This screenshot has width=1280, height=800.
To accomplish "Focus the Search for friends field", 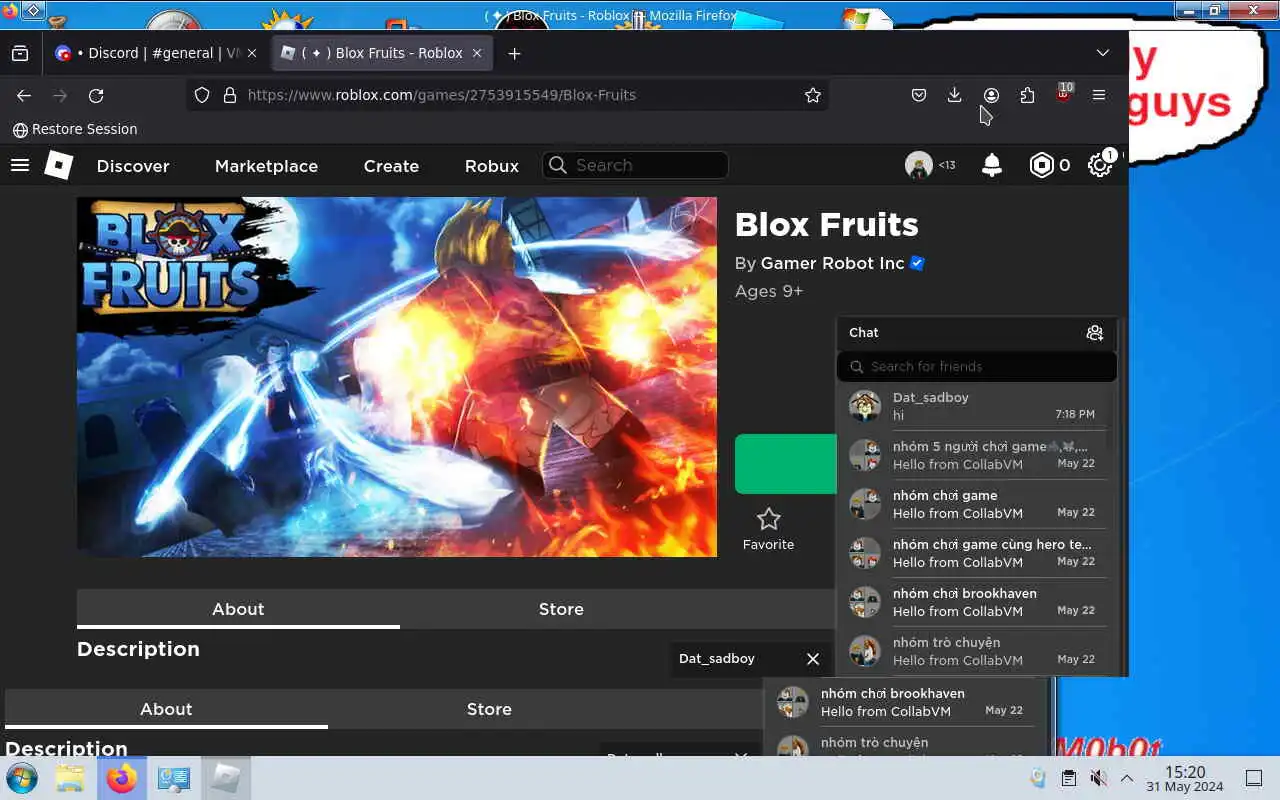I will click(977, 367).
